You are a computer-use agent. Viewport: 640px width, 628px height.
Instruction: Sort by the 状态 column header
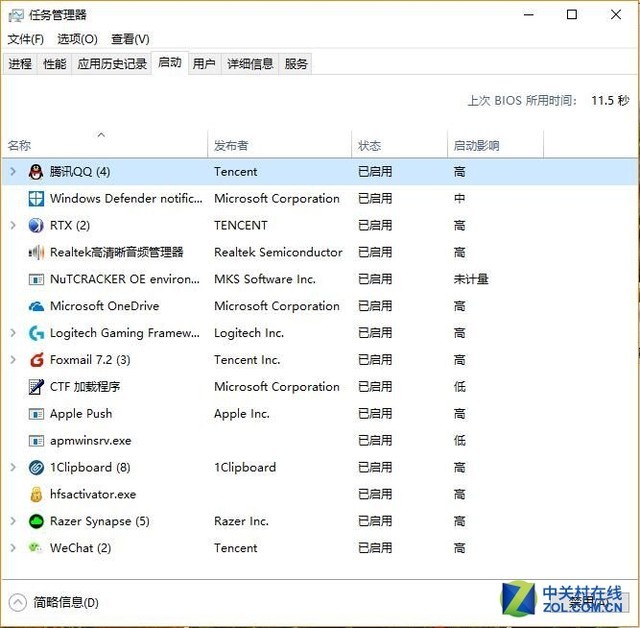399,145
